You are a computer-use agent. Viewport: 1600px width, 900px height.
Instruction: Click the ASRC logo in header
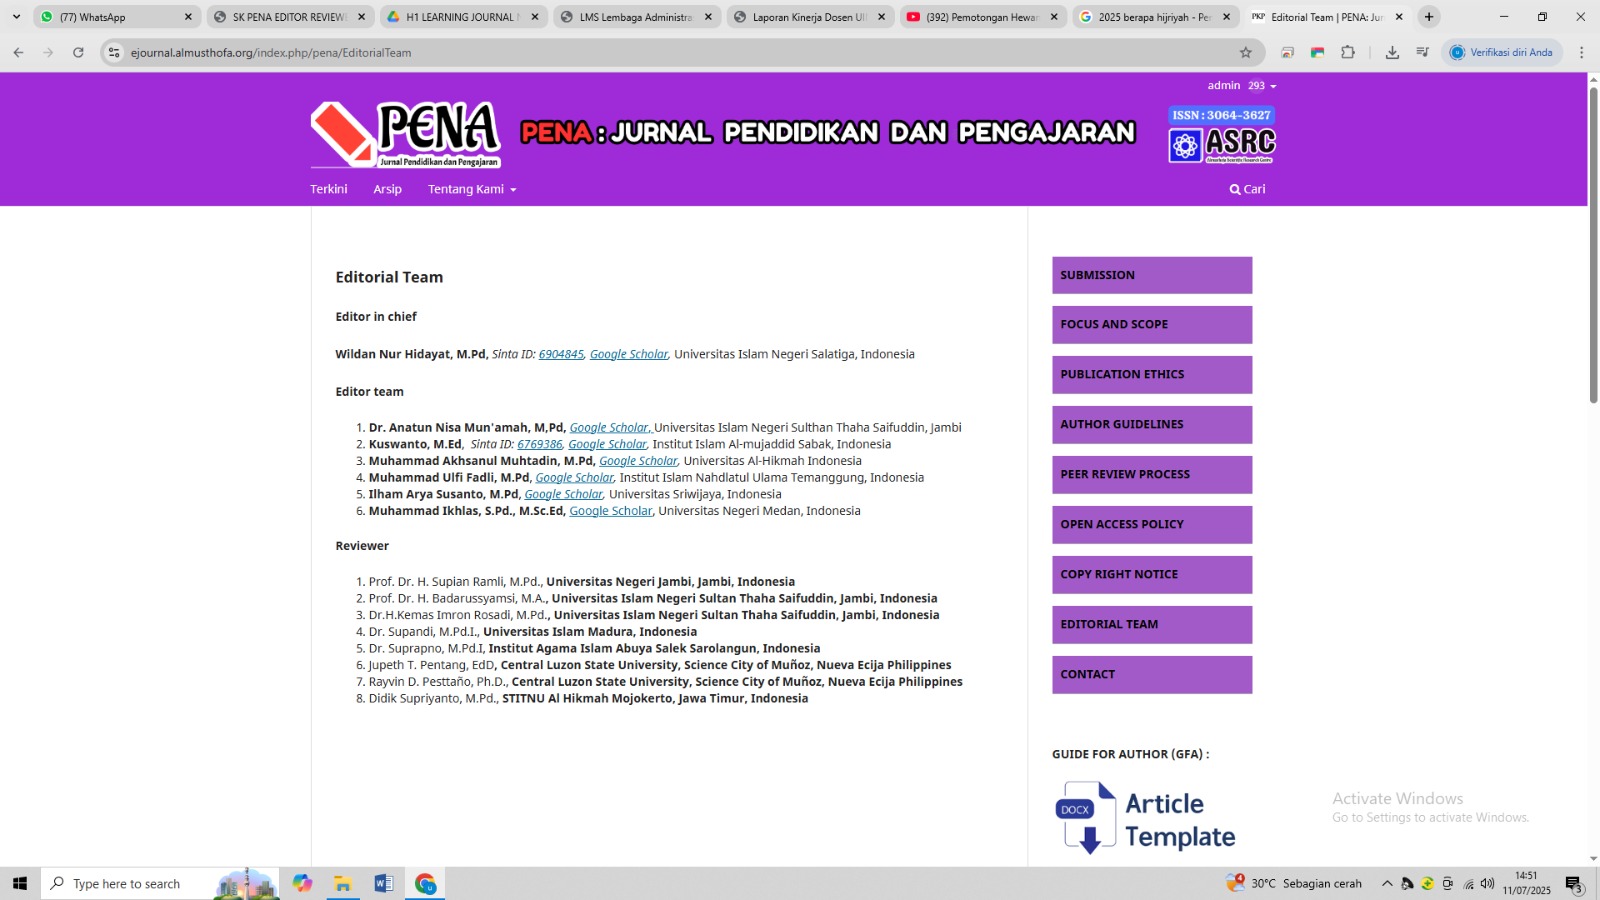(x=1222, y=135)
